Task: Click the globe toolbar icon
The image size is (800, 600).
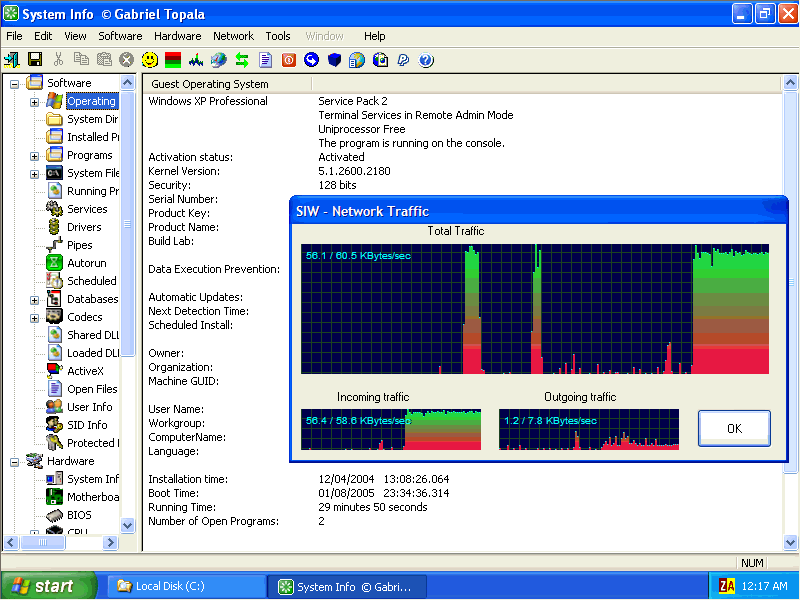Action: [219, 60]
